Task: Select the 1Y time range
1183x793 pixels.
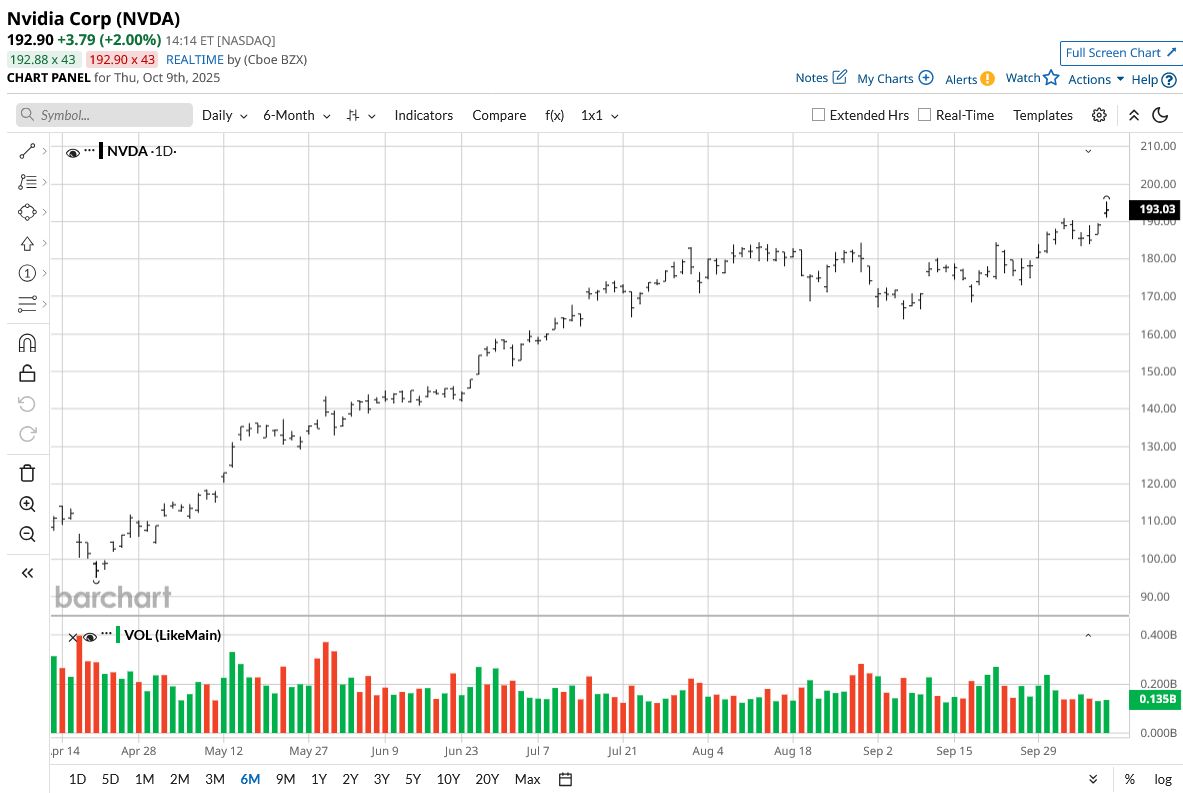Action: [318, 779]
